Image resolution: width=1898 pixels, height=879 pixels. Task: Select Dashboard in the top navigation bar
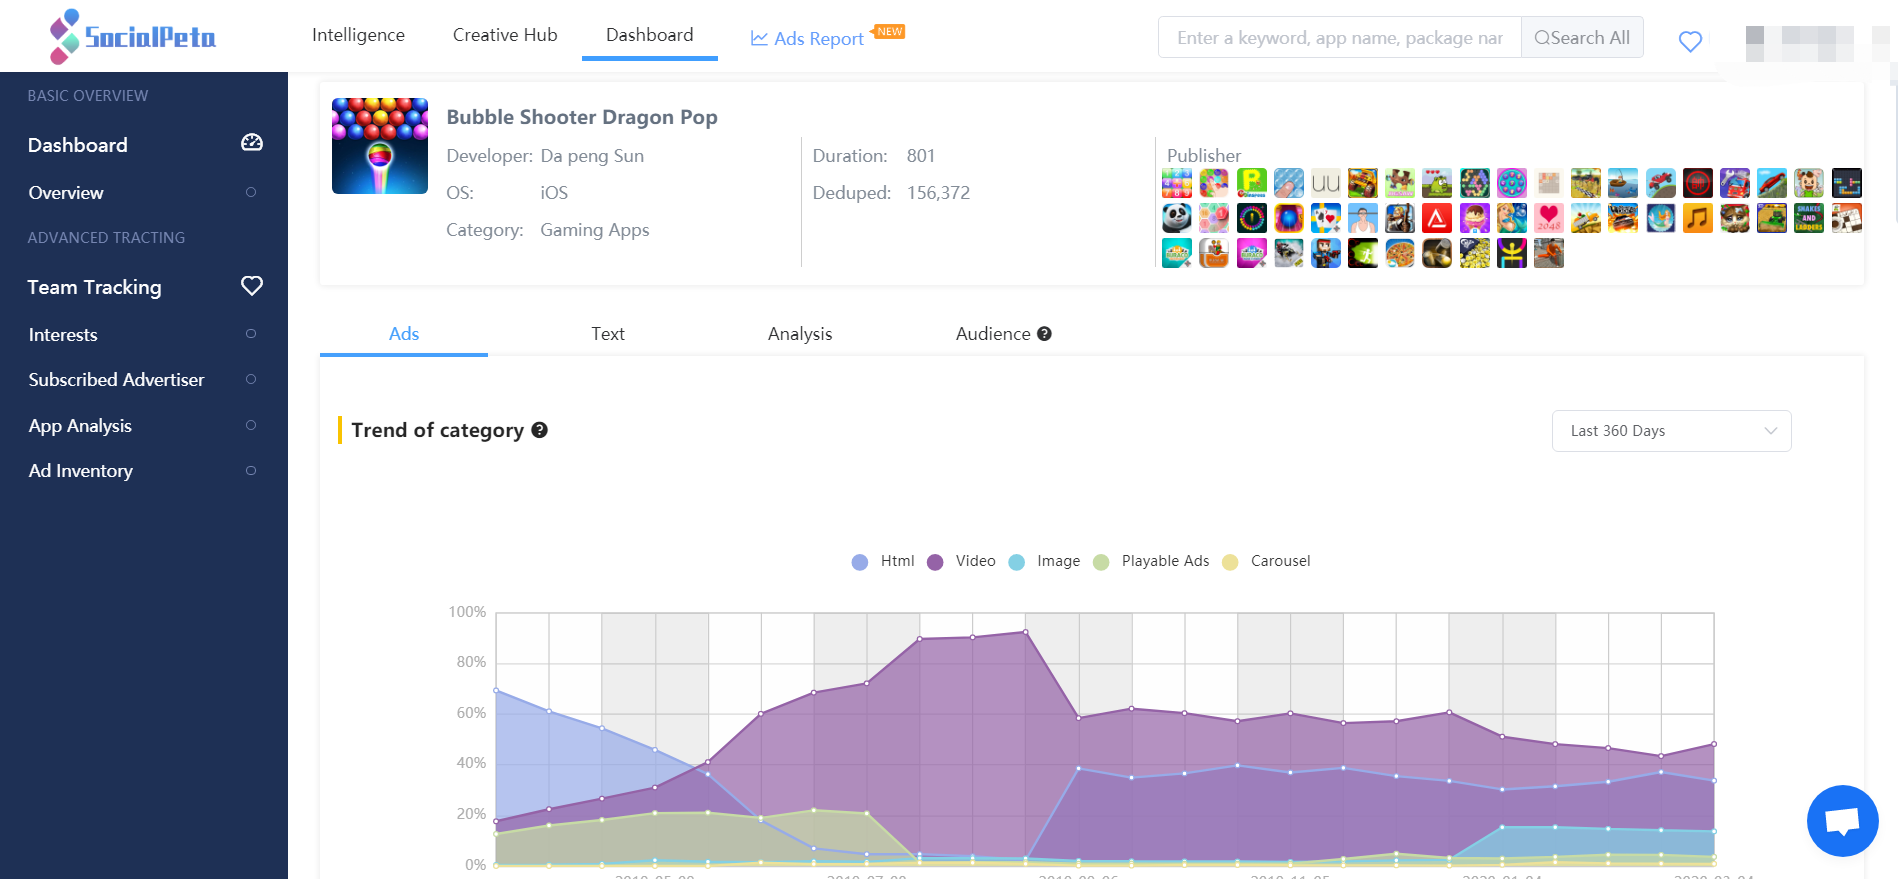pyautogui.click(x=649, y=35)
